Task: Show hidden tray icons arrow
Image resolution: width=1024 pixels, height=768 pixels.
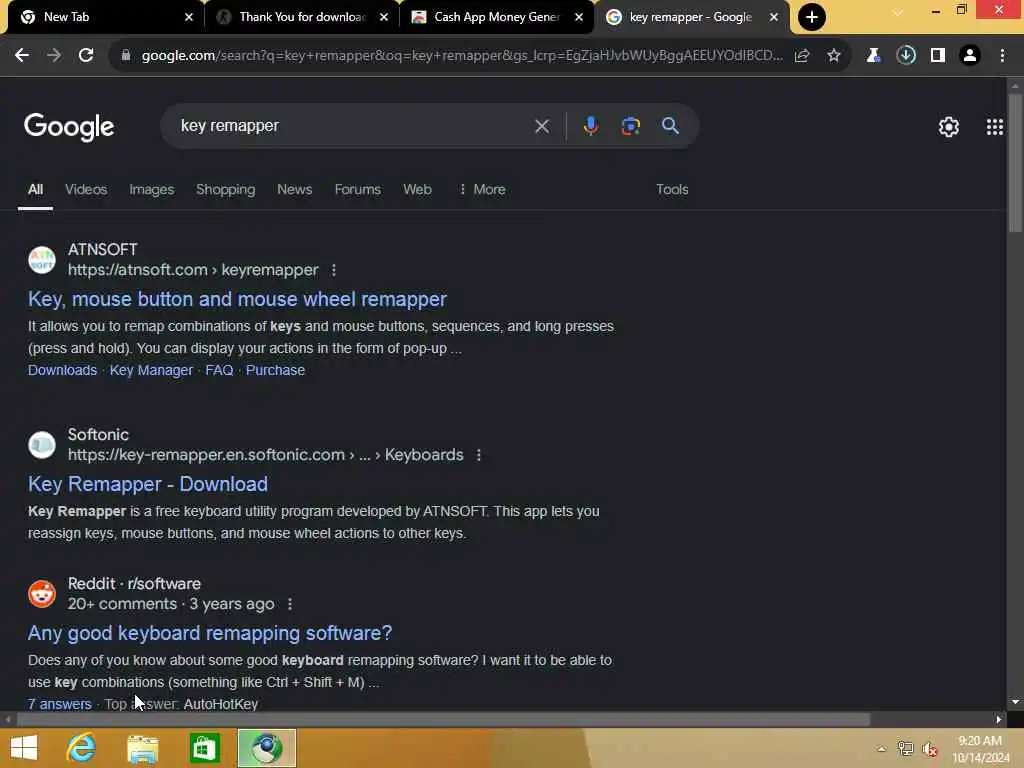Action: (882, 749)
